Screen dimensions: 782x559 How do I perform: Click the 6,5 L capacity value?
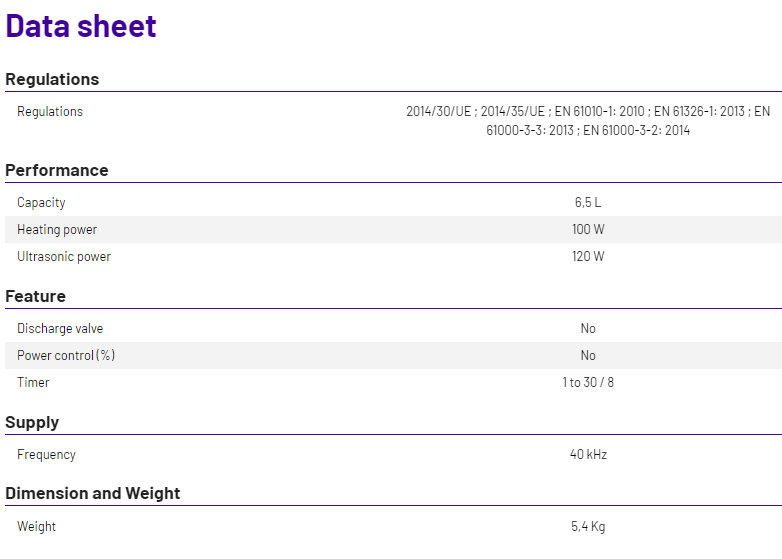588,202
